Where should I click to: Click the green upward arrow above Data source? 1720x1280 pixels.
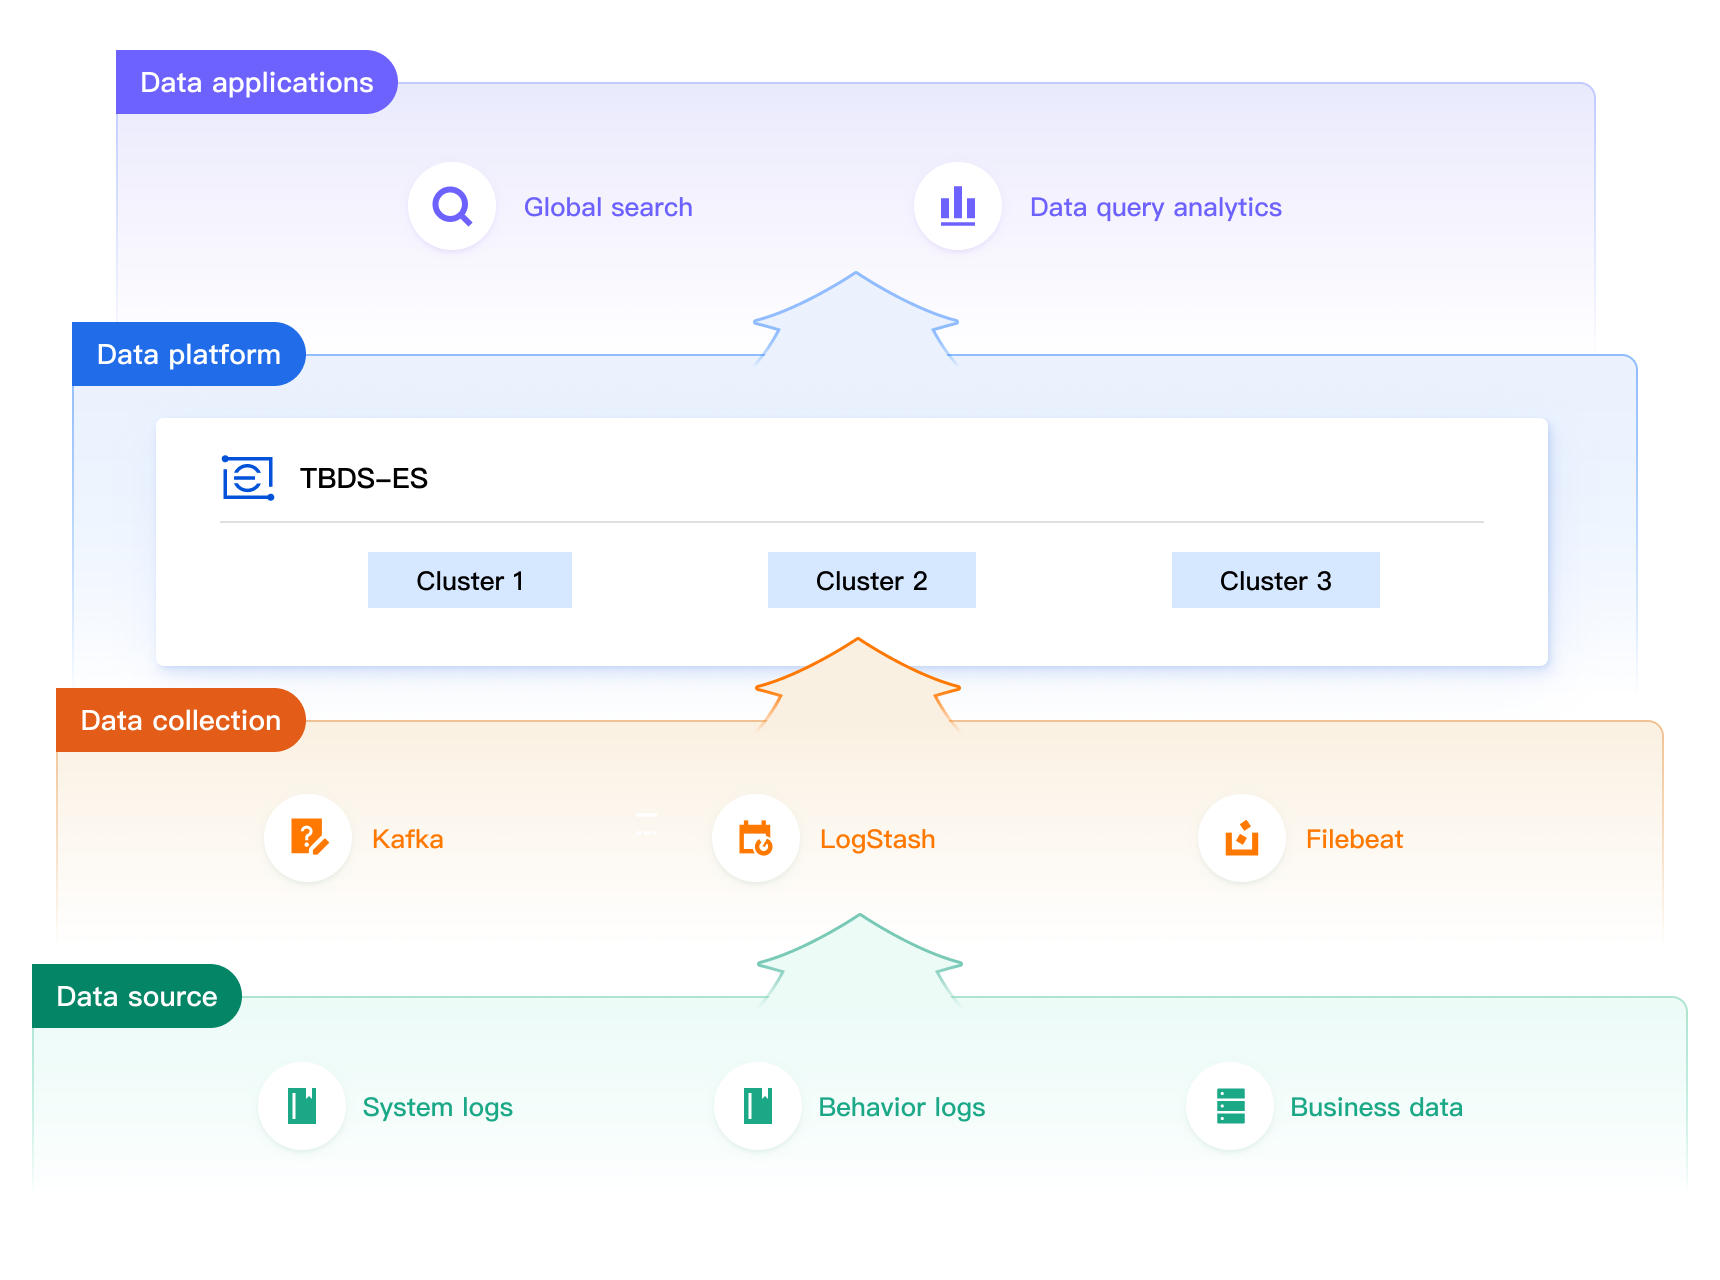point(860,960)
